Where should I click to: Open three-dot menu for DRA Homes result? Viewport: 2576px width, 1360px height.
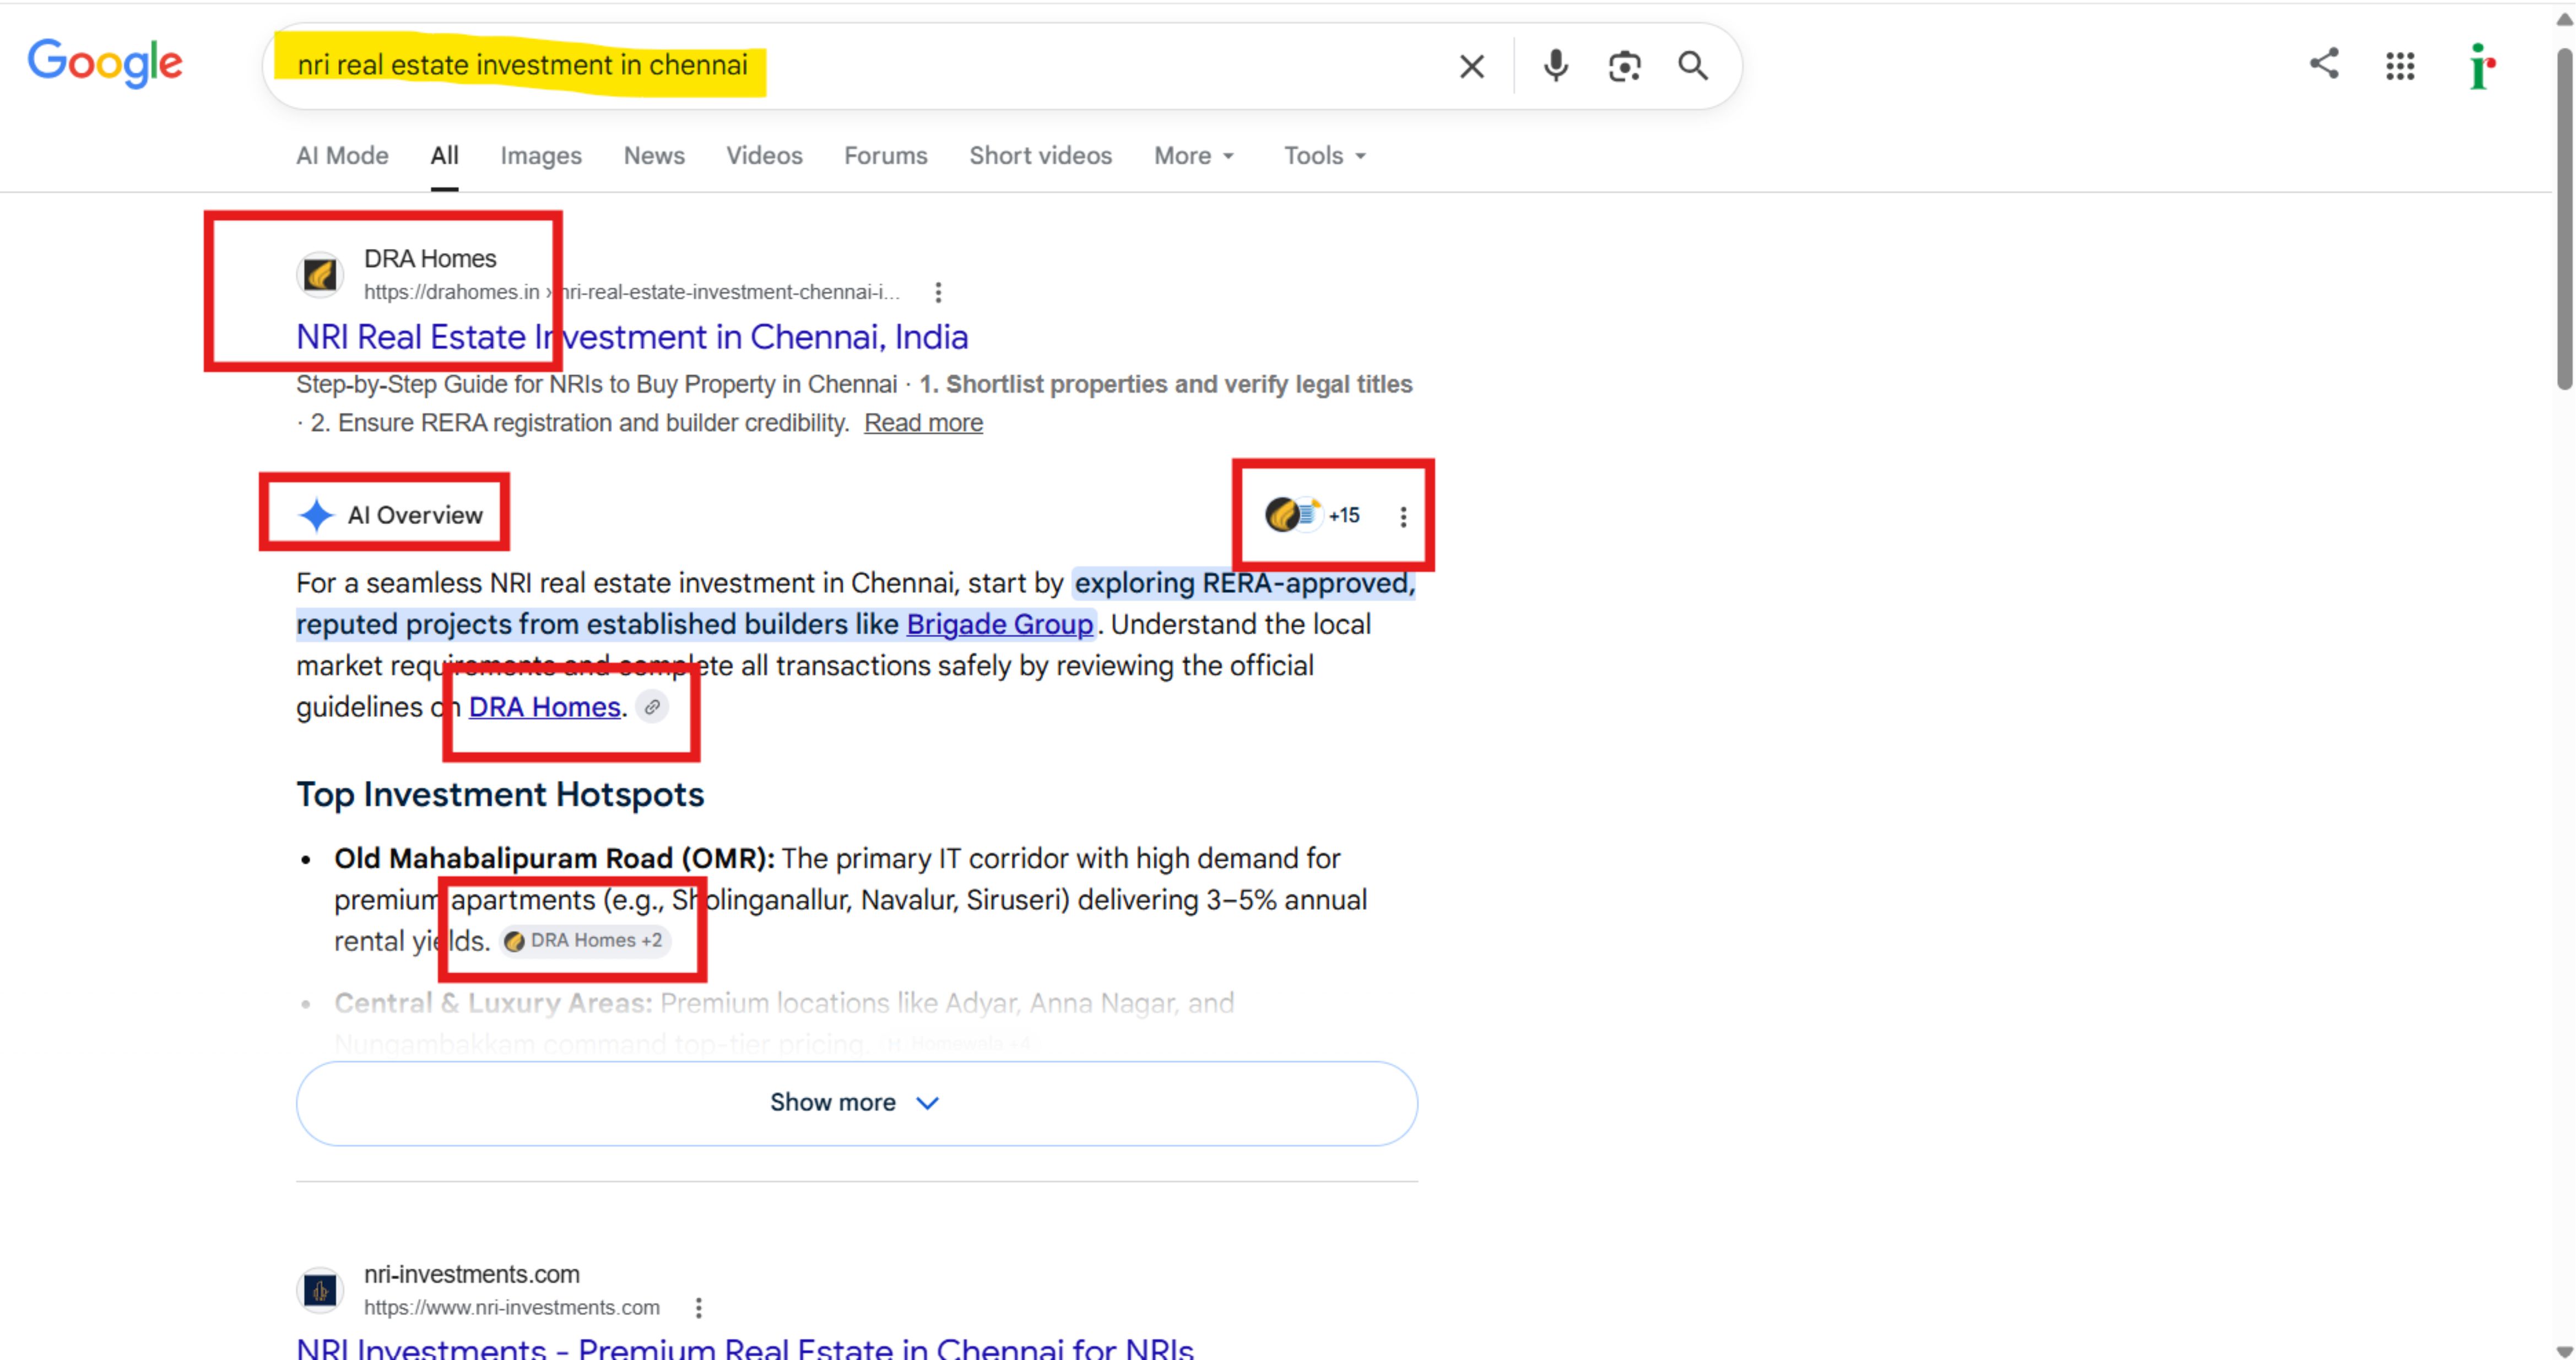click(938, 292)
